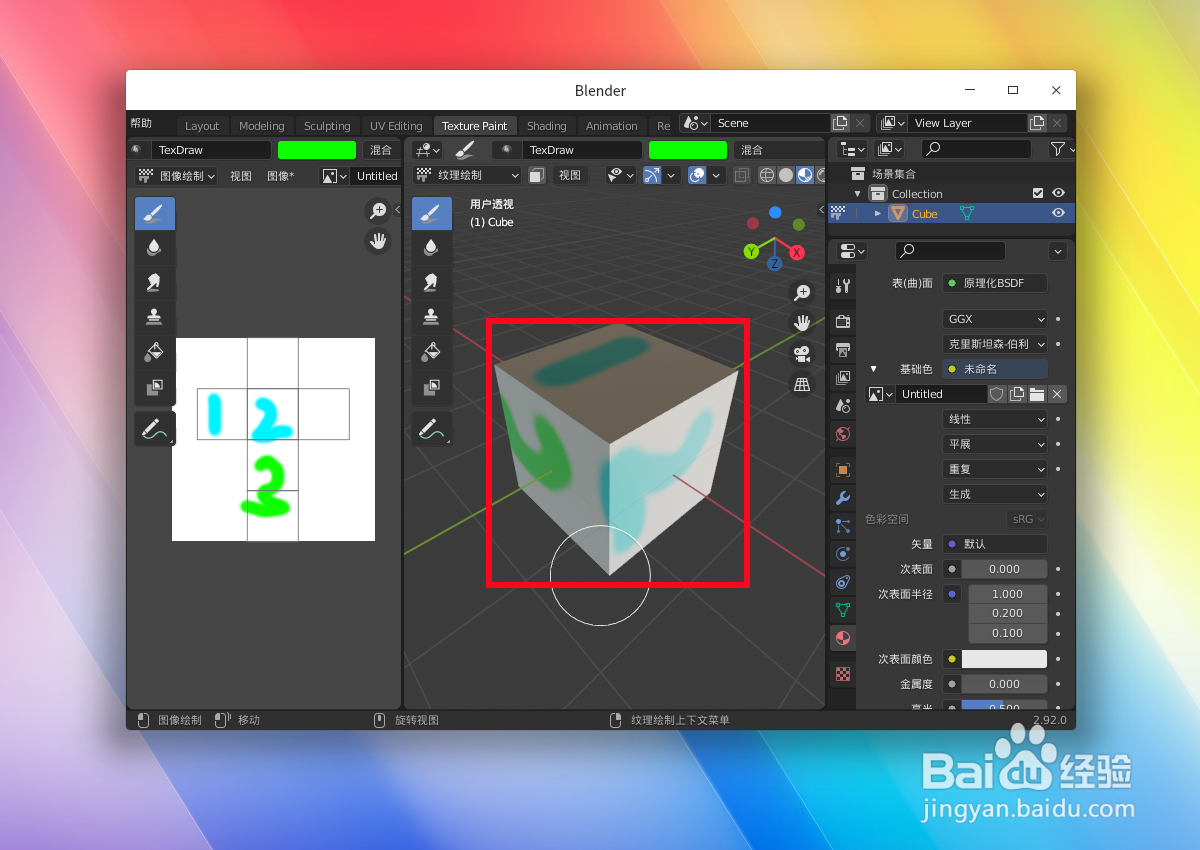Screen dimensions: 1200x850
Task: Open the Texture properties checkerboard tab
Action: 843,674
